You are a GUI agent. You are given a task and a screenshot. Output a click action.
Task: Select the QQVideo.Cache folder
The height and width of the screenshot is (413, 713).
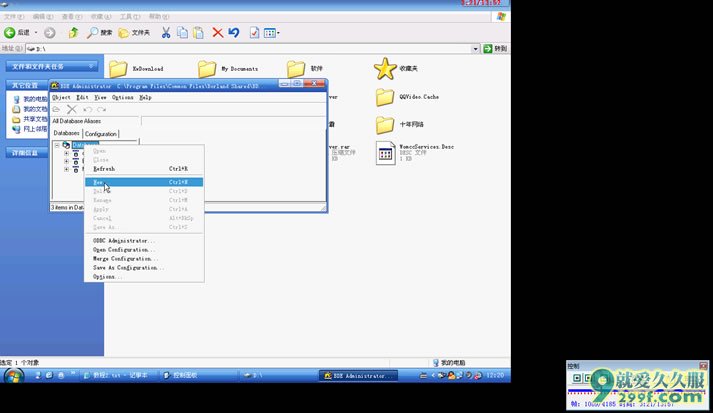[x=407, y=97]
